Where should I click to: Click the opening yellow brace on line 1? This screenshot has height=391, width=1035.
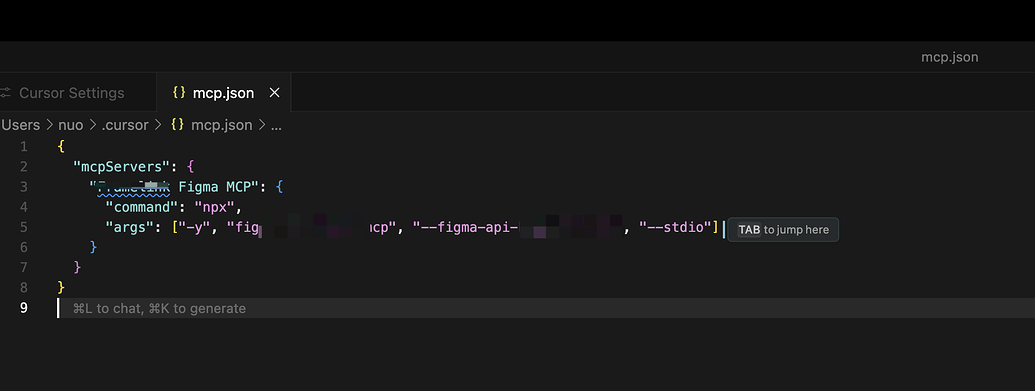coord(61,146)
